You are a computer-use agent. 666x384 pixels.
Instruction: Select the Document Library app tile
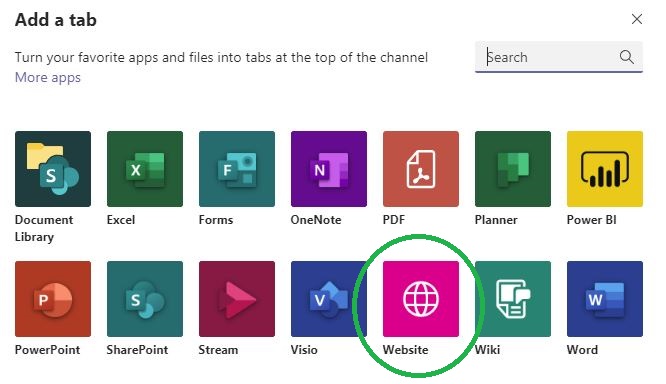pyautogui.click(x=53, y=169)
